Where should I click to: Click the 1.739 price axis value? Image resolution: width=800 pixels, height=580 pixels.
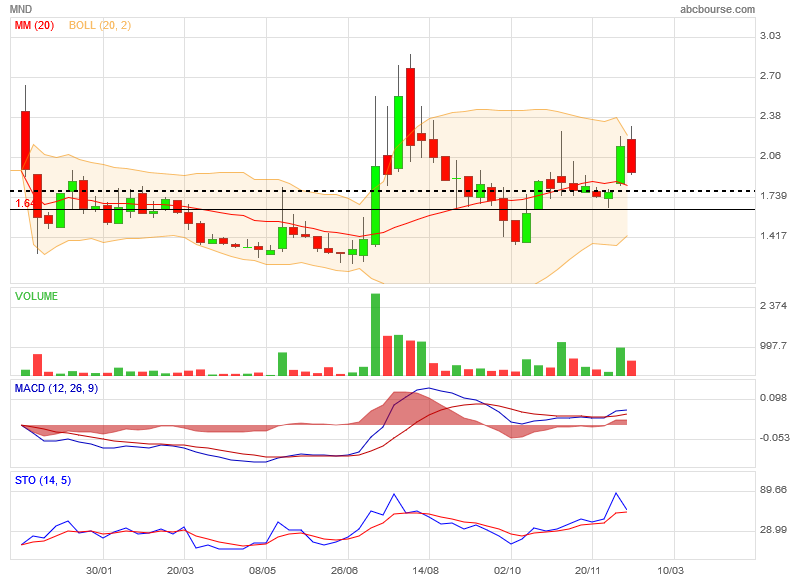click(773, 196)
